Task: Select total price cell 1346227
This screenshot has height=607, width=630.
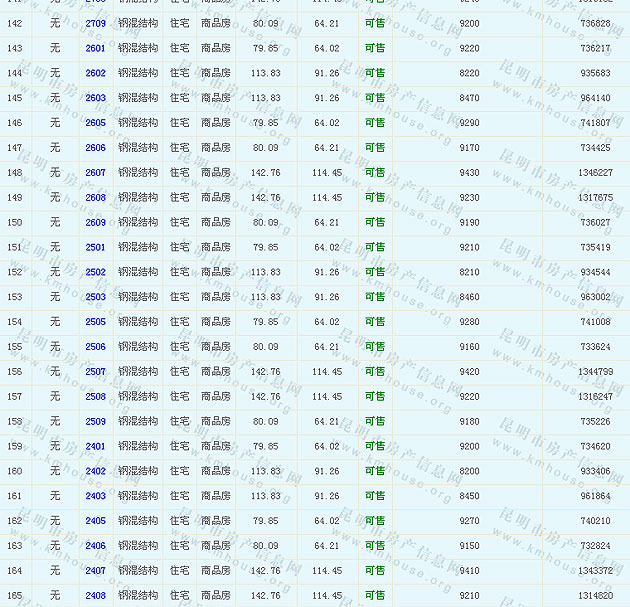Action: click(x=595, y=173)
